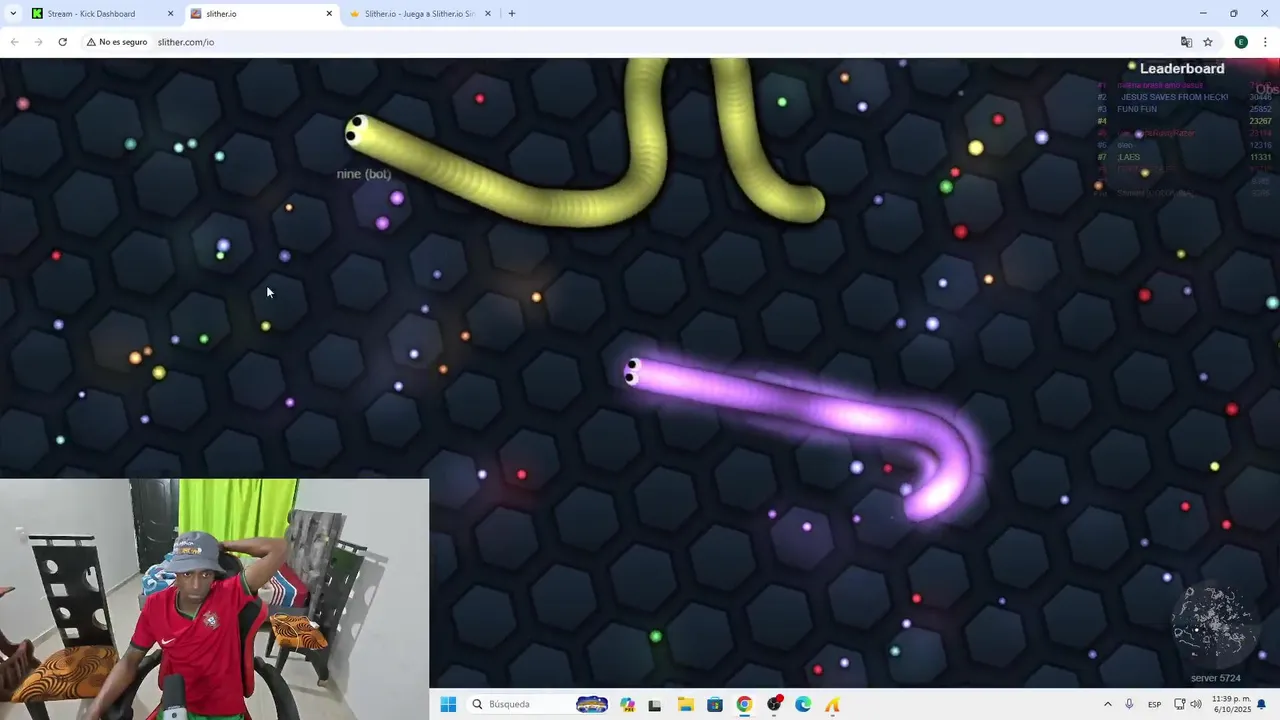Open File Explorer from the taskbar
Image resolution: width=1280 pixels, height=720 pixels.
click(x=685, y=704)
